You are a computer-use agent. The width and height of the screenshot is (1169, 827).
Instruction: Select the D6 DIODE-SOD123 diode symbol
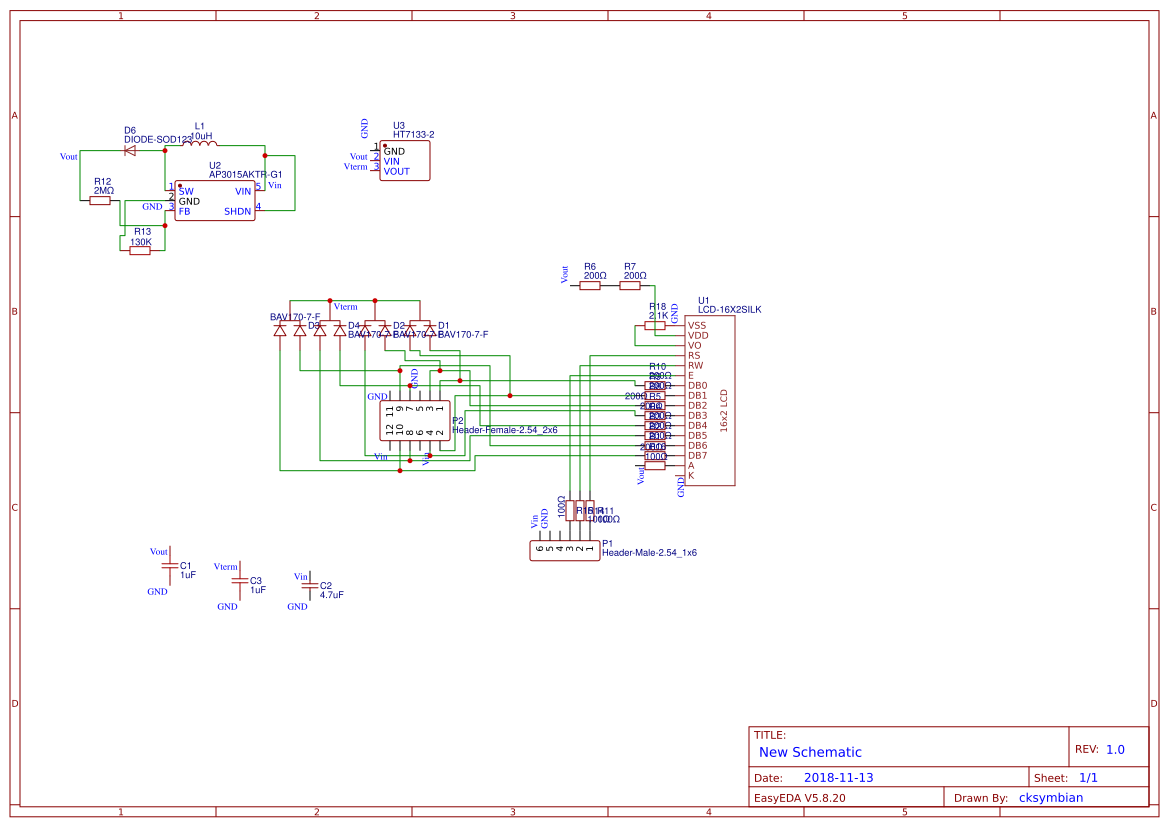click(130, 149)
